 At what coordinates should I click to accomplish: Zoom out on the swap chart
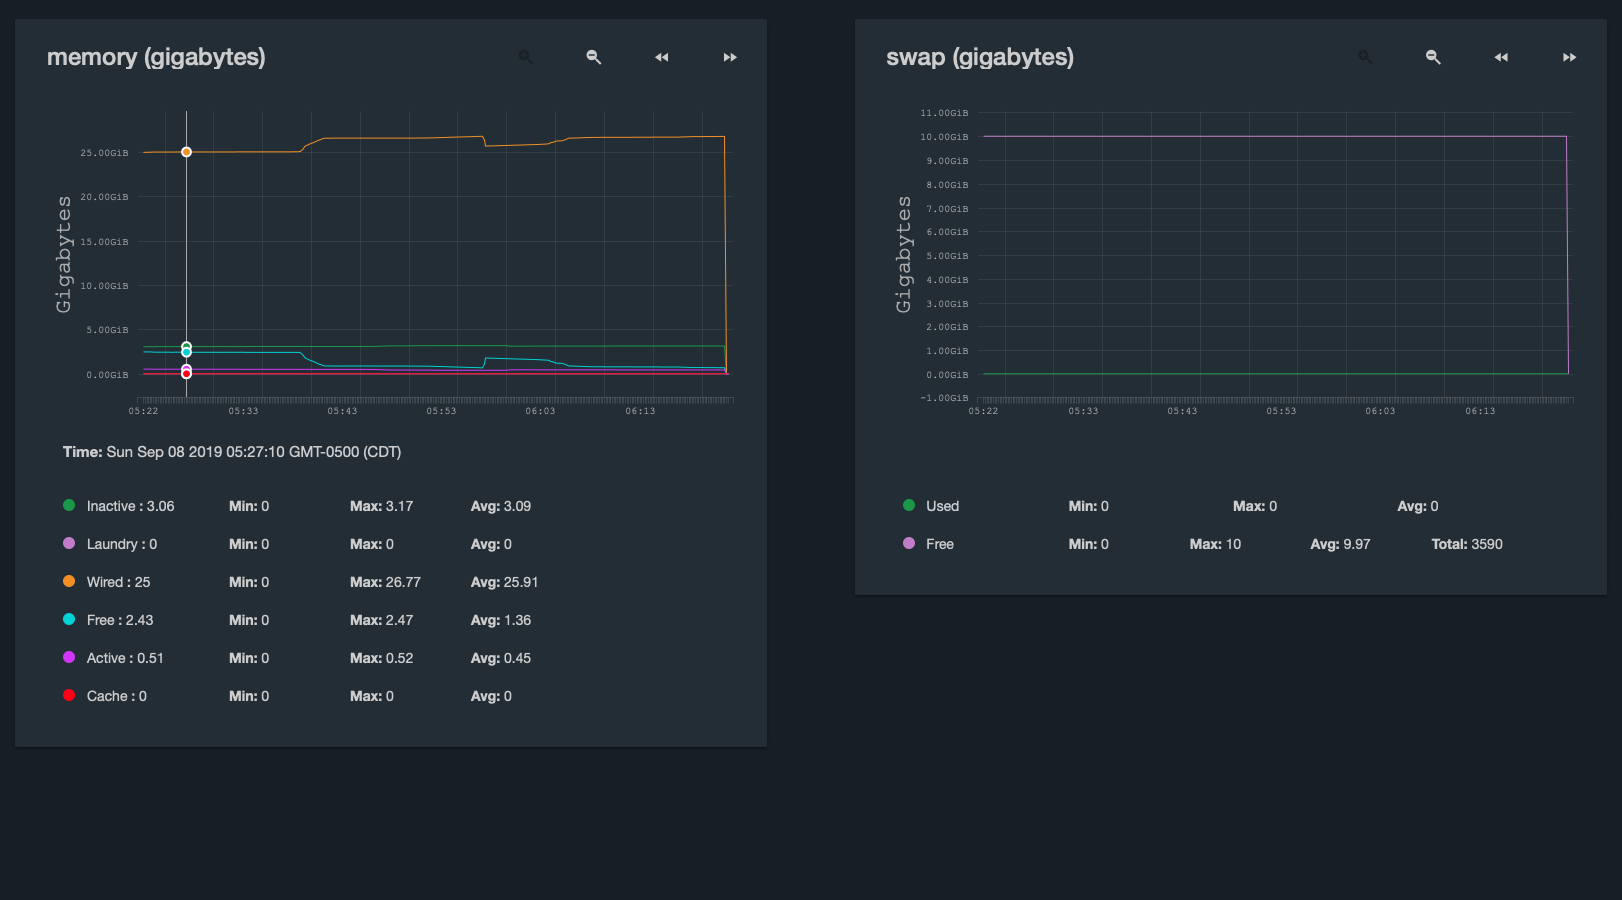click(x=1433, y=57)
